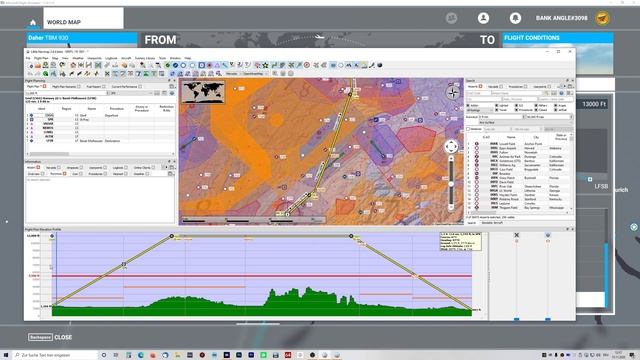Open the Runways tab in Information panel
This screenshot has width=640, height=360.
pyautogui.click(x=58, y=173)
